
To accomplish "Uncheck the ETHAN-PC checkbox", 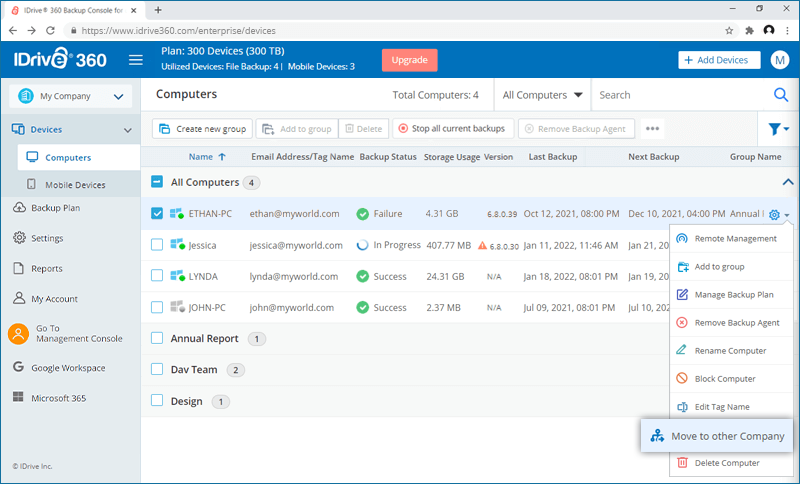I will point(157,213).
